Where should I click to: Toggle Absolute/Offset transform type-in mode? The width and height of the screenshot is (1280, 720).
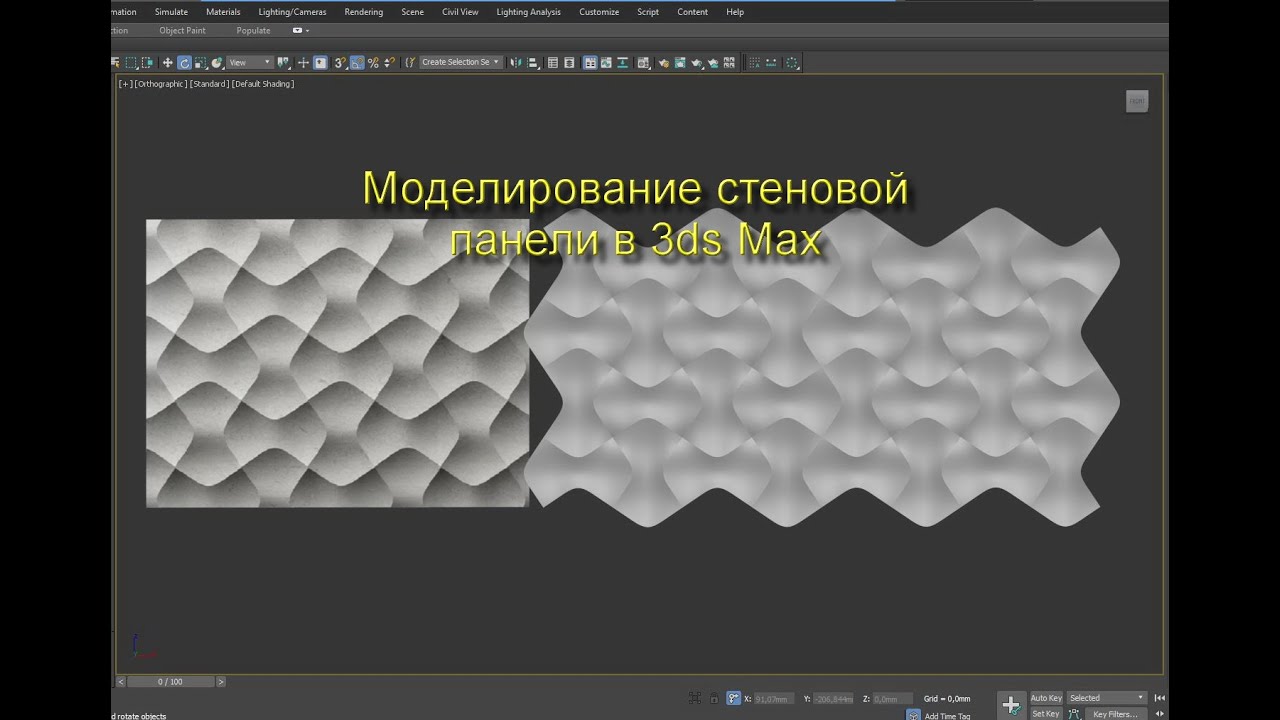point(734,698)
